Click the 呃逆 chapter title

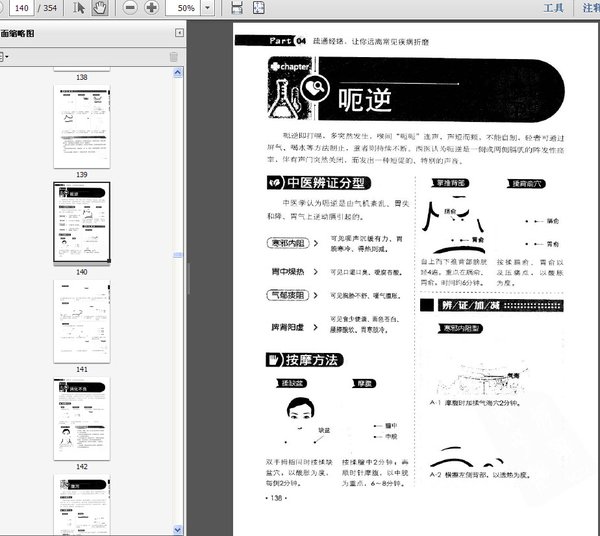[365, 100]
